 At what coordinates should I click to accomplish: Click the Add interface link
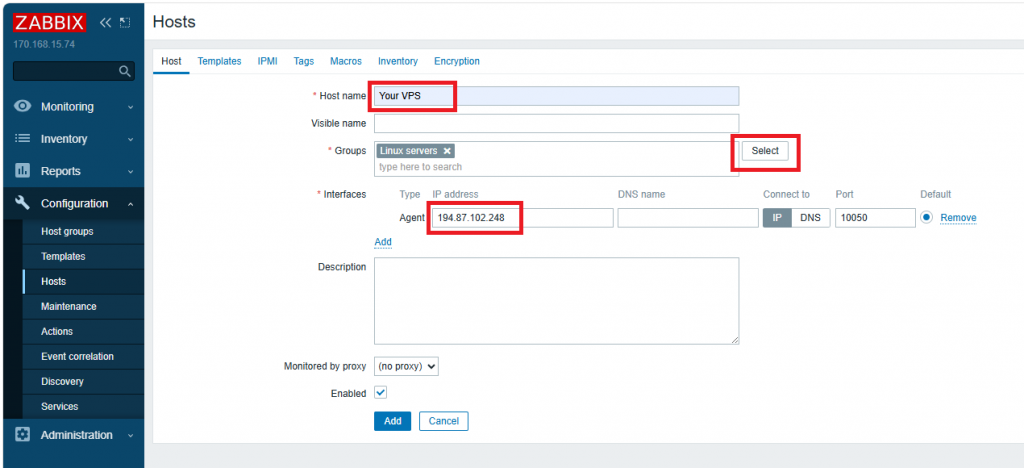tap(383, 242)
